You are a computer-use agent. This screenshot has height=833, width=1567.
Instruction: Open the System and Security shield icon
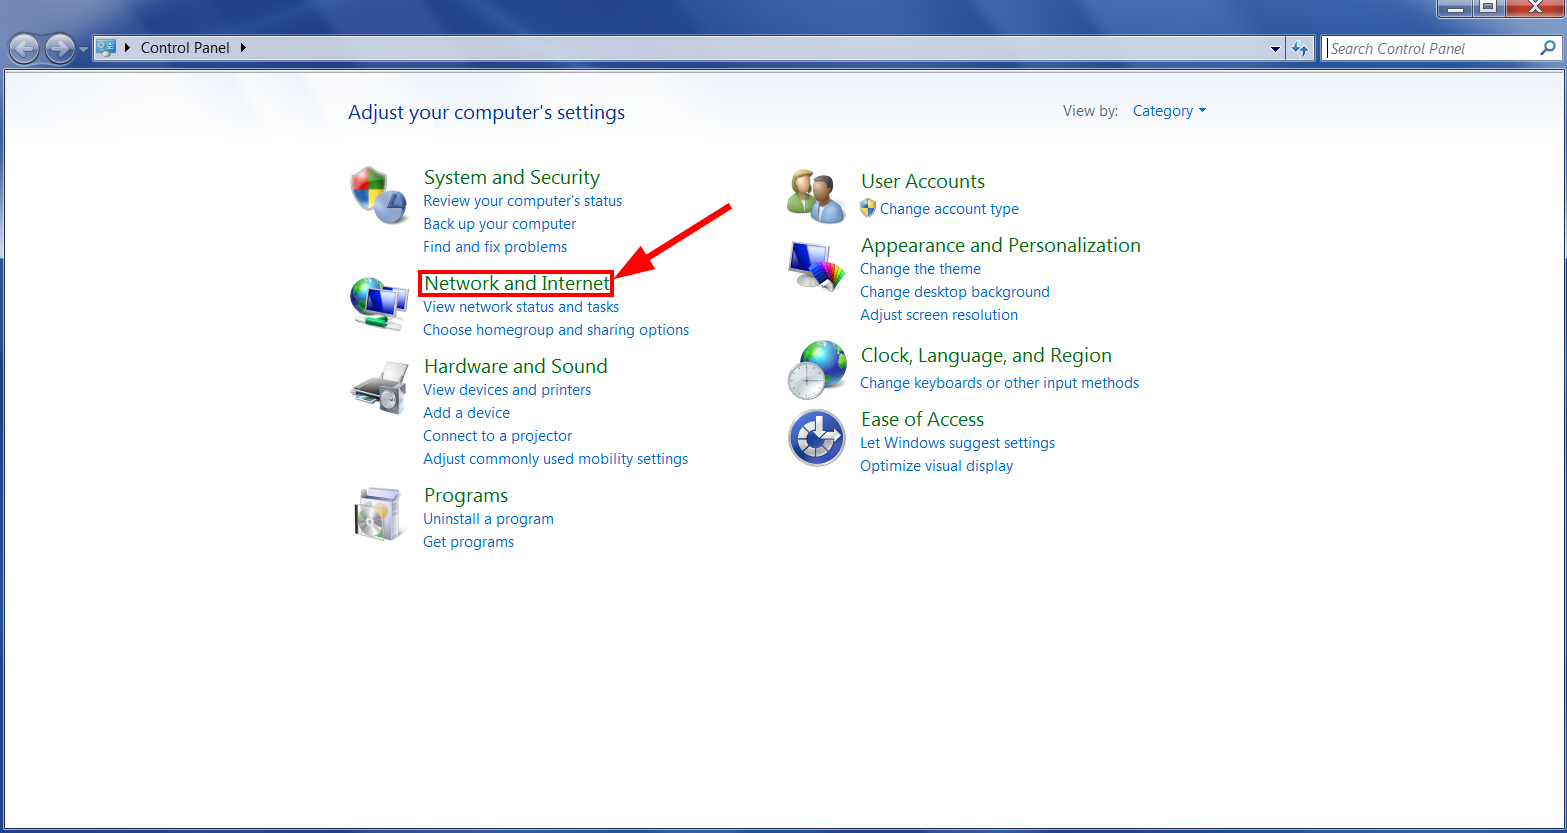379,196
